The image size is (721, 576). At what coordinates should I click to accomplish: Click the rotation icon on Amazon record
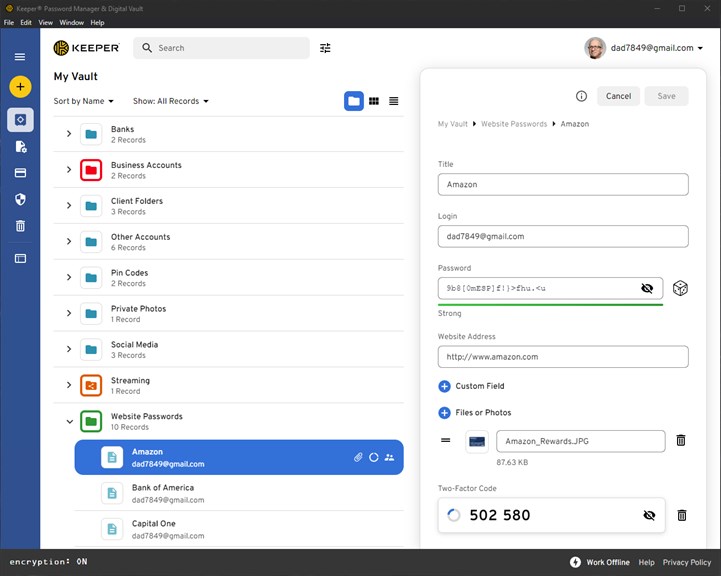pyautogui.click(x=374, y=457)
